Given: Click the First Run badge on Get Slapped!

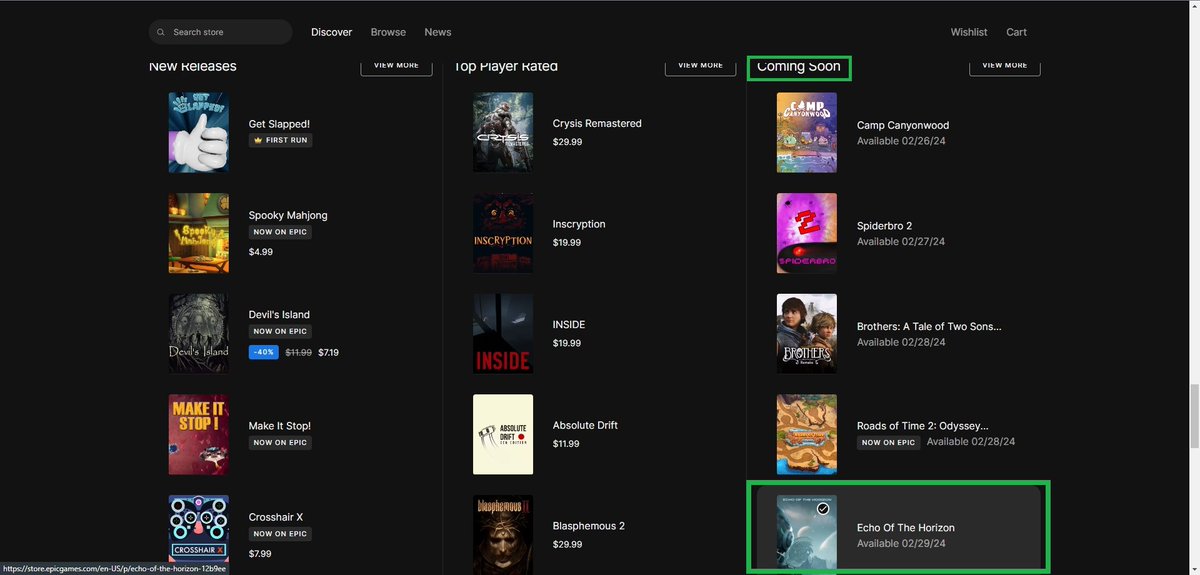Looking at the screenshot, I should [281, 140].
